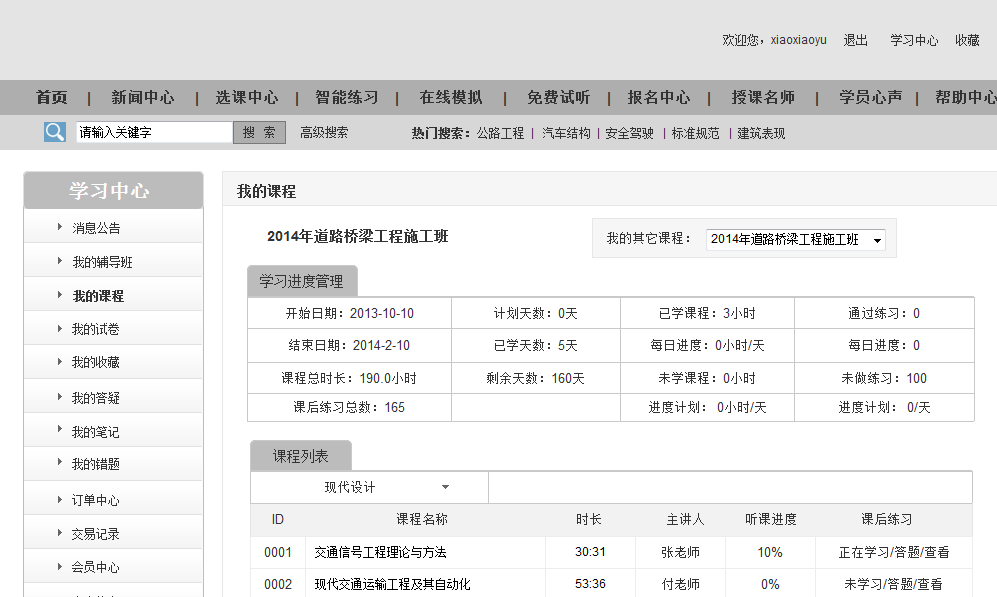Click 学习中心 link in top header

tap(914, 40)
